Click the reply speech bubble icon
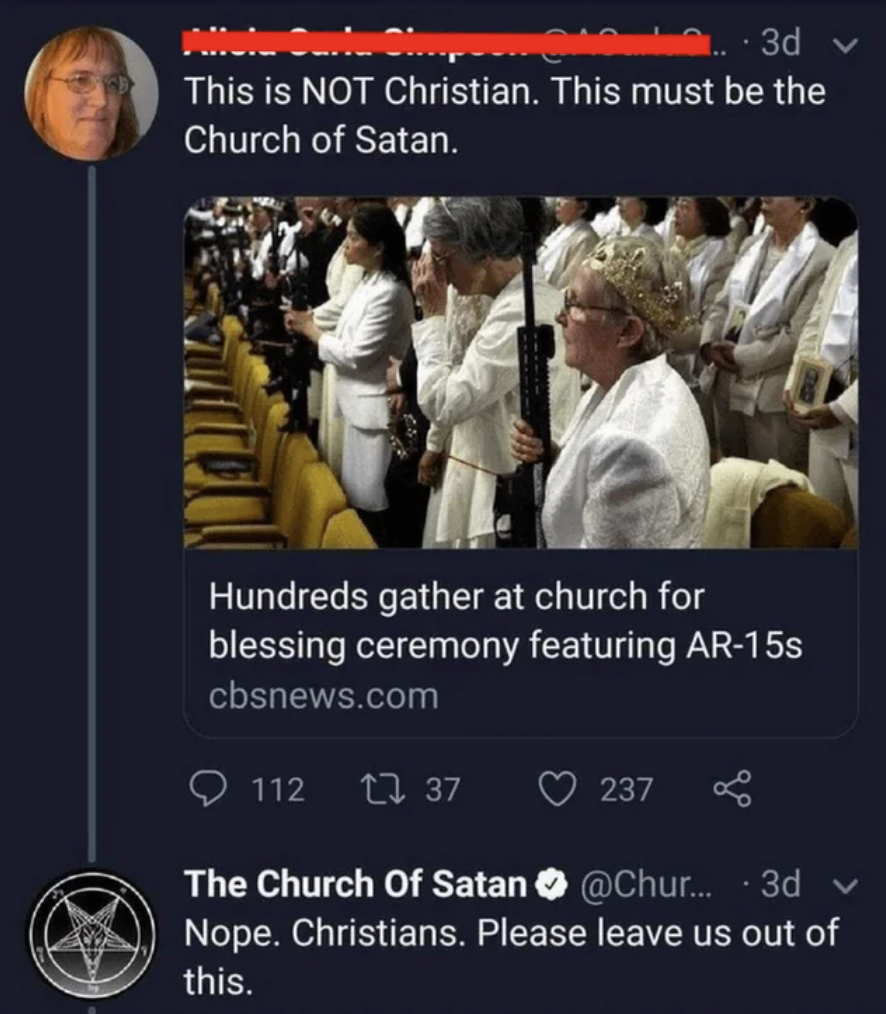 click(206, 790)
